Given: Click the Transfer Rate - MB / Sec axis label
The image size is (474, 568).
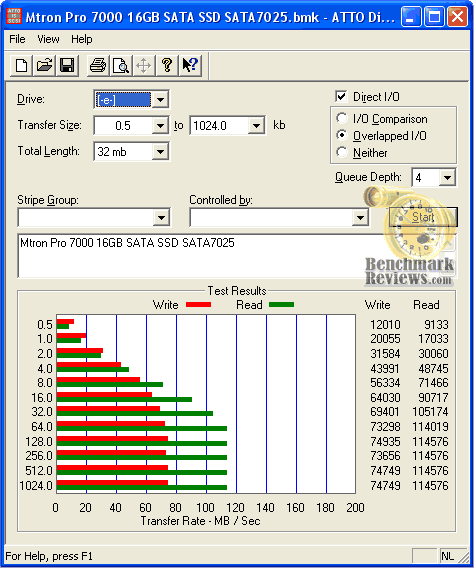Looking at the screenshot, I should (200, 521).
